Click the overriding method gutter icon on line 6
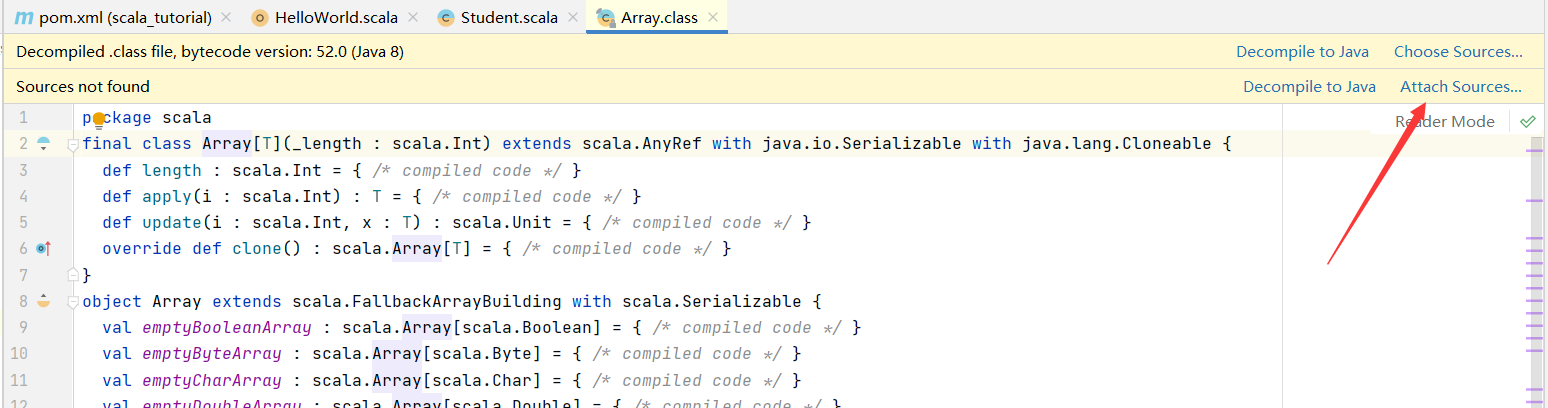Image resolution: width=1548 pixels, height=408 pixels. (x=43, y=248)
